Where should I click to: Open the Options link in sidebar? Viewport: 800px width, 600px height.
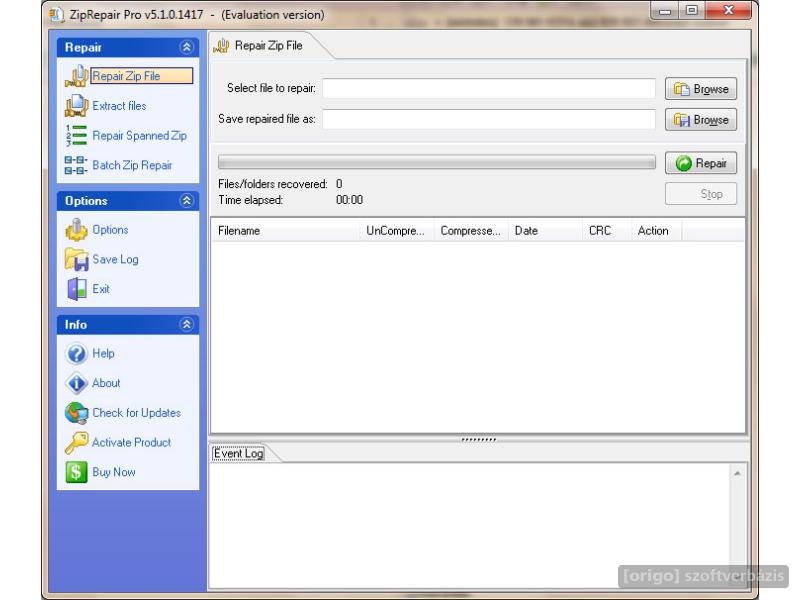coord(110,230)
